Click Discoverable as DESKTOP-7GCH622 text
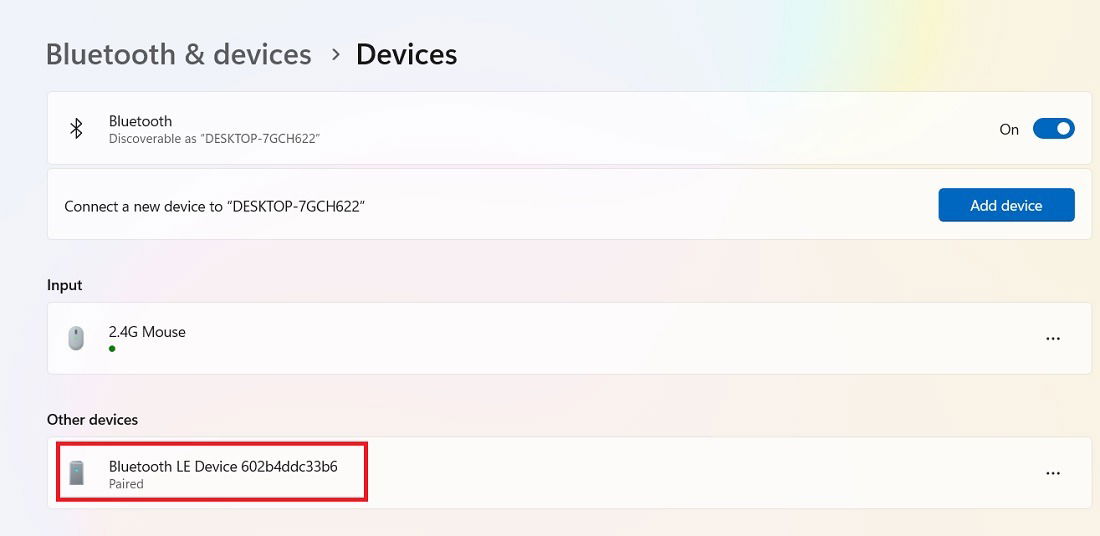The image size is (1100, 536). [x=215, y=139]
